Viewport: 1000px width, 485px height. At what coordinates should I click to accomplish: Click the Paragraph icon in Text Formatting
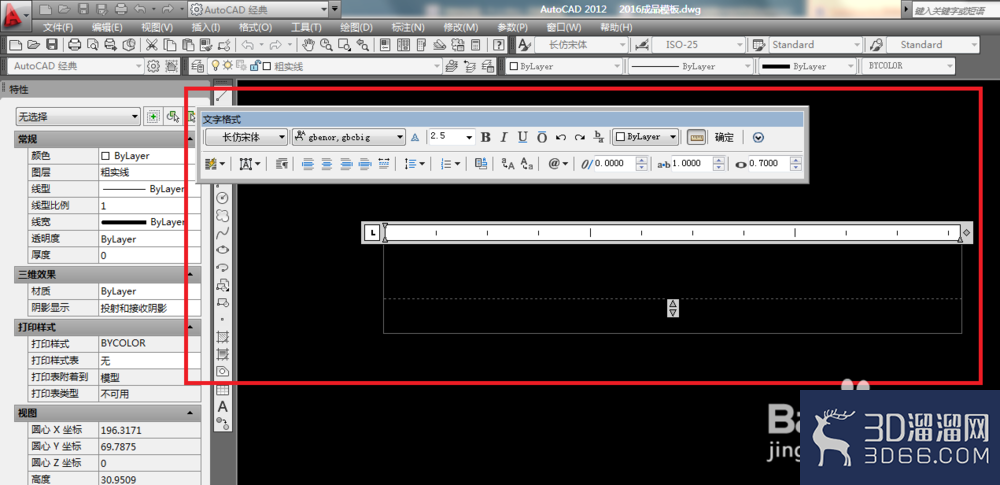point(282,164)
